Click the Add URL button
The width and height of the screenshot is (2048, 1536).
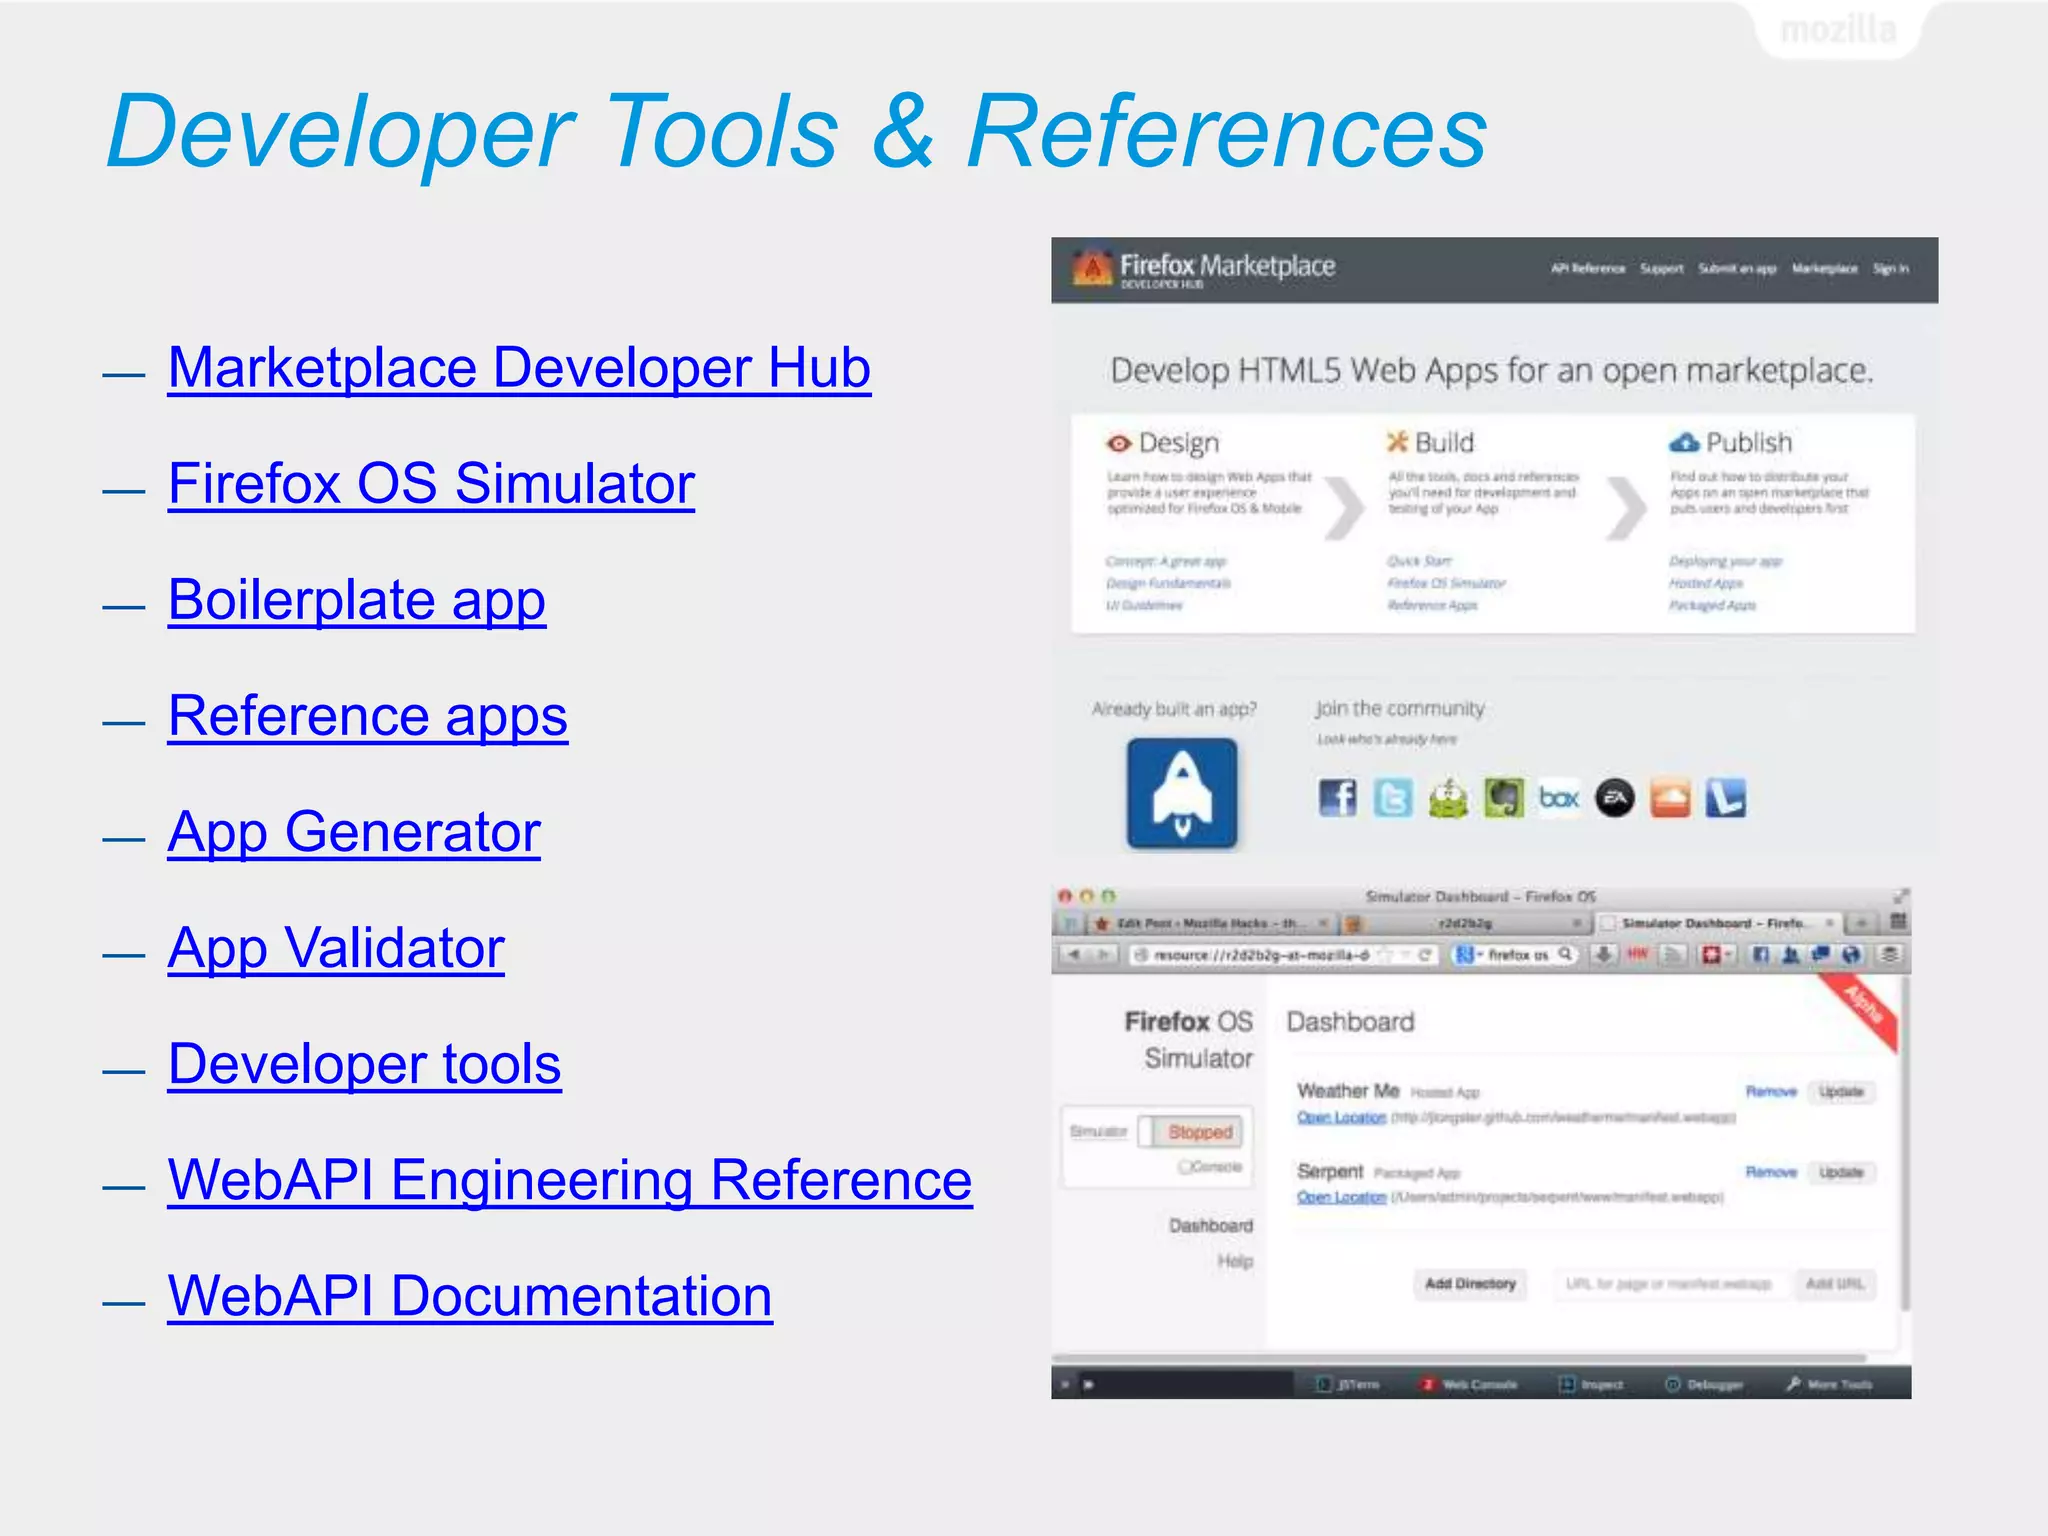click(x=1835, y=1284)
